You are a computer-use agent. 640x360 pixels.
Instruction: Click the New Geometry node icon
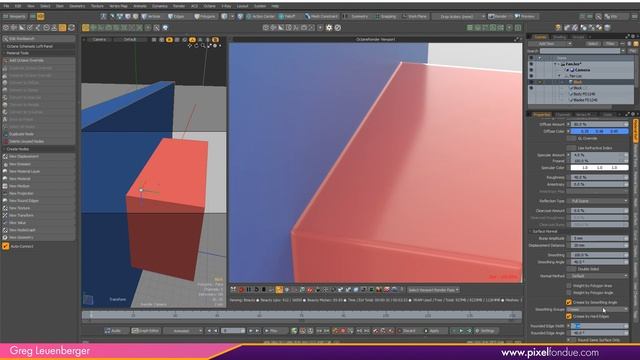click(5, 238)
